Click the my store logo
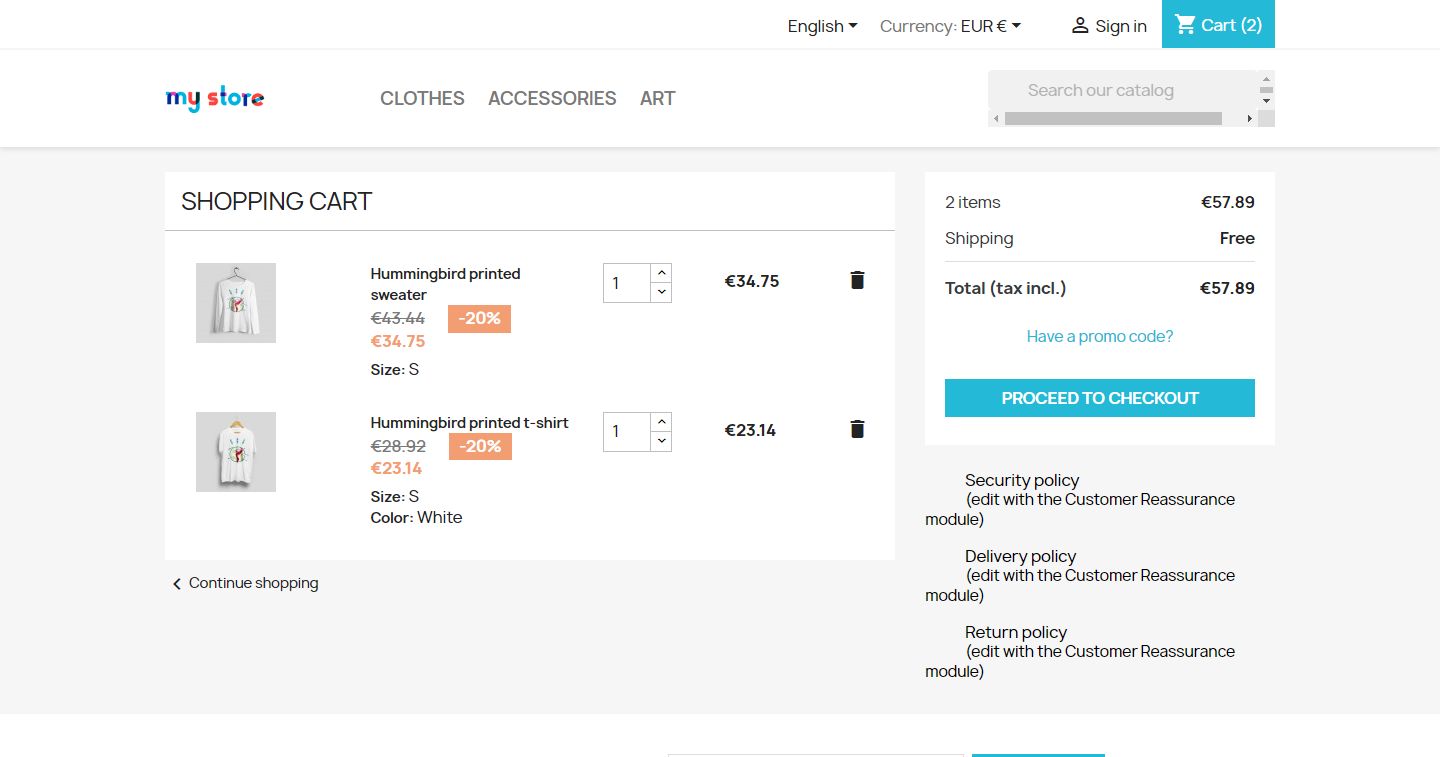The height and width of the screenshot is (757, 1440). (x=215, y=98)
